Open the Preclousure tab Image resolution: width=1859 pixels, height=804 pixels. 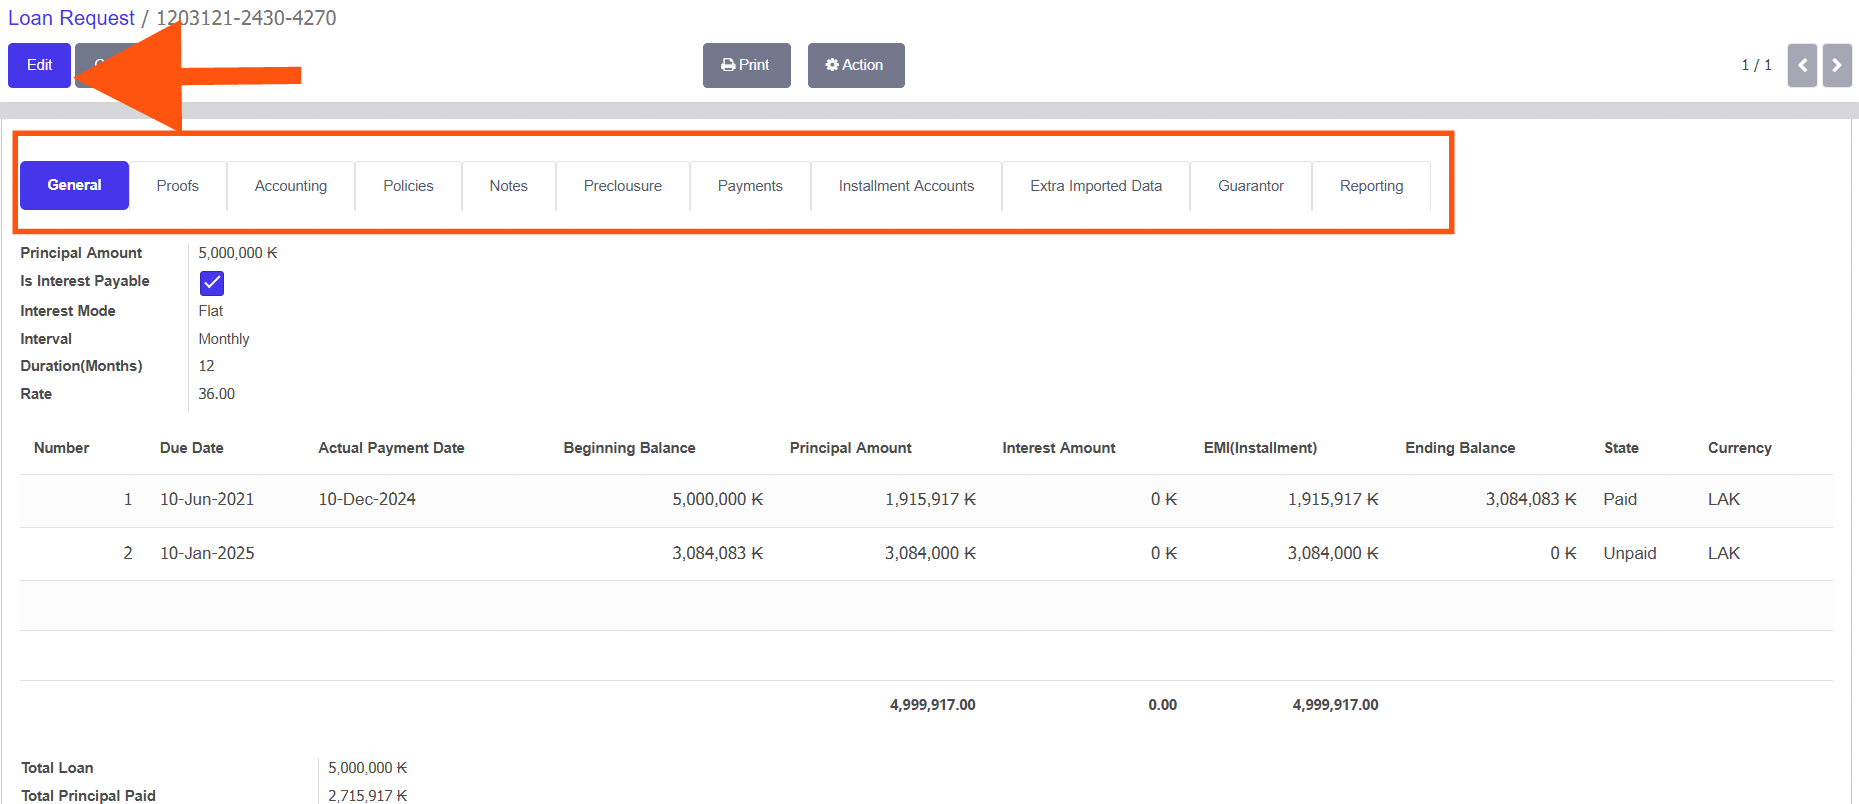click(x=622, y=186)
